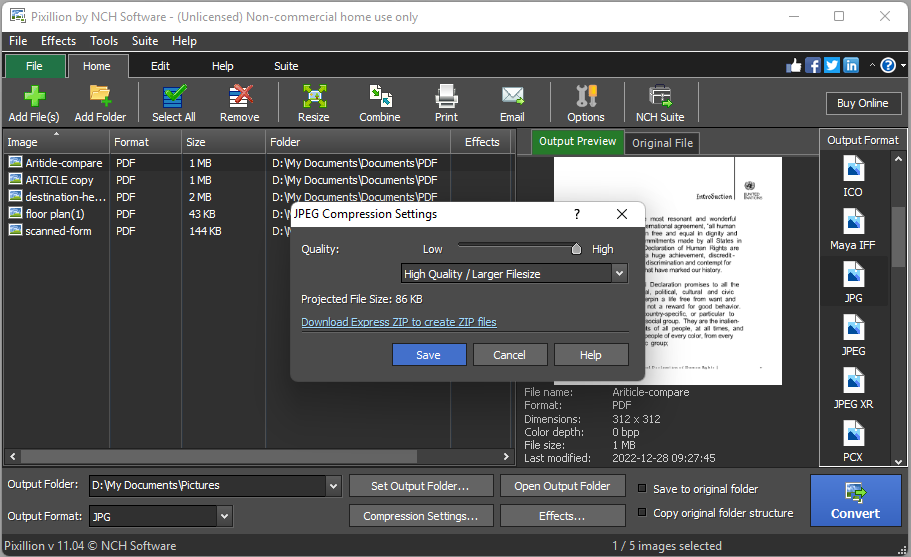The image size is (911, 557).
Task: Click the Add File(s) toolbar icon
Action: (x=34, y=103)
